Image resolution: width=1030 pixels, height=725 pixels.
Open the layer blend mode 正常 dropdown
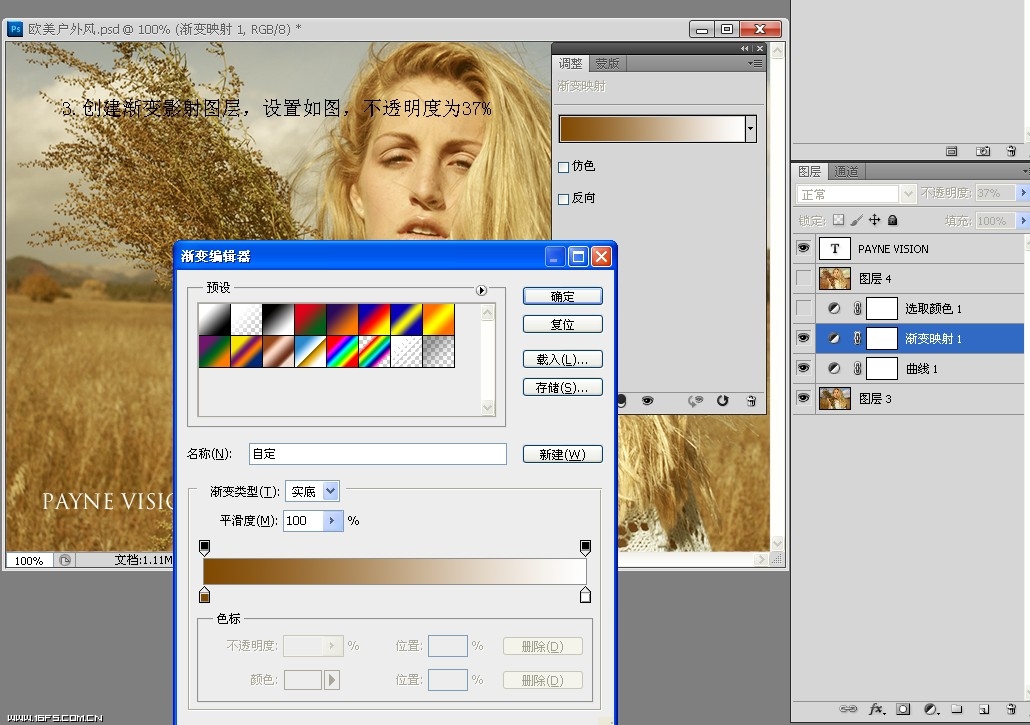tap(908, 194)
